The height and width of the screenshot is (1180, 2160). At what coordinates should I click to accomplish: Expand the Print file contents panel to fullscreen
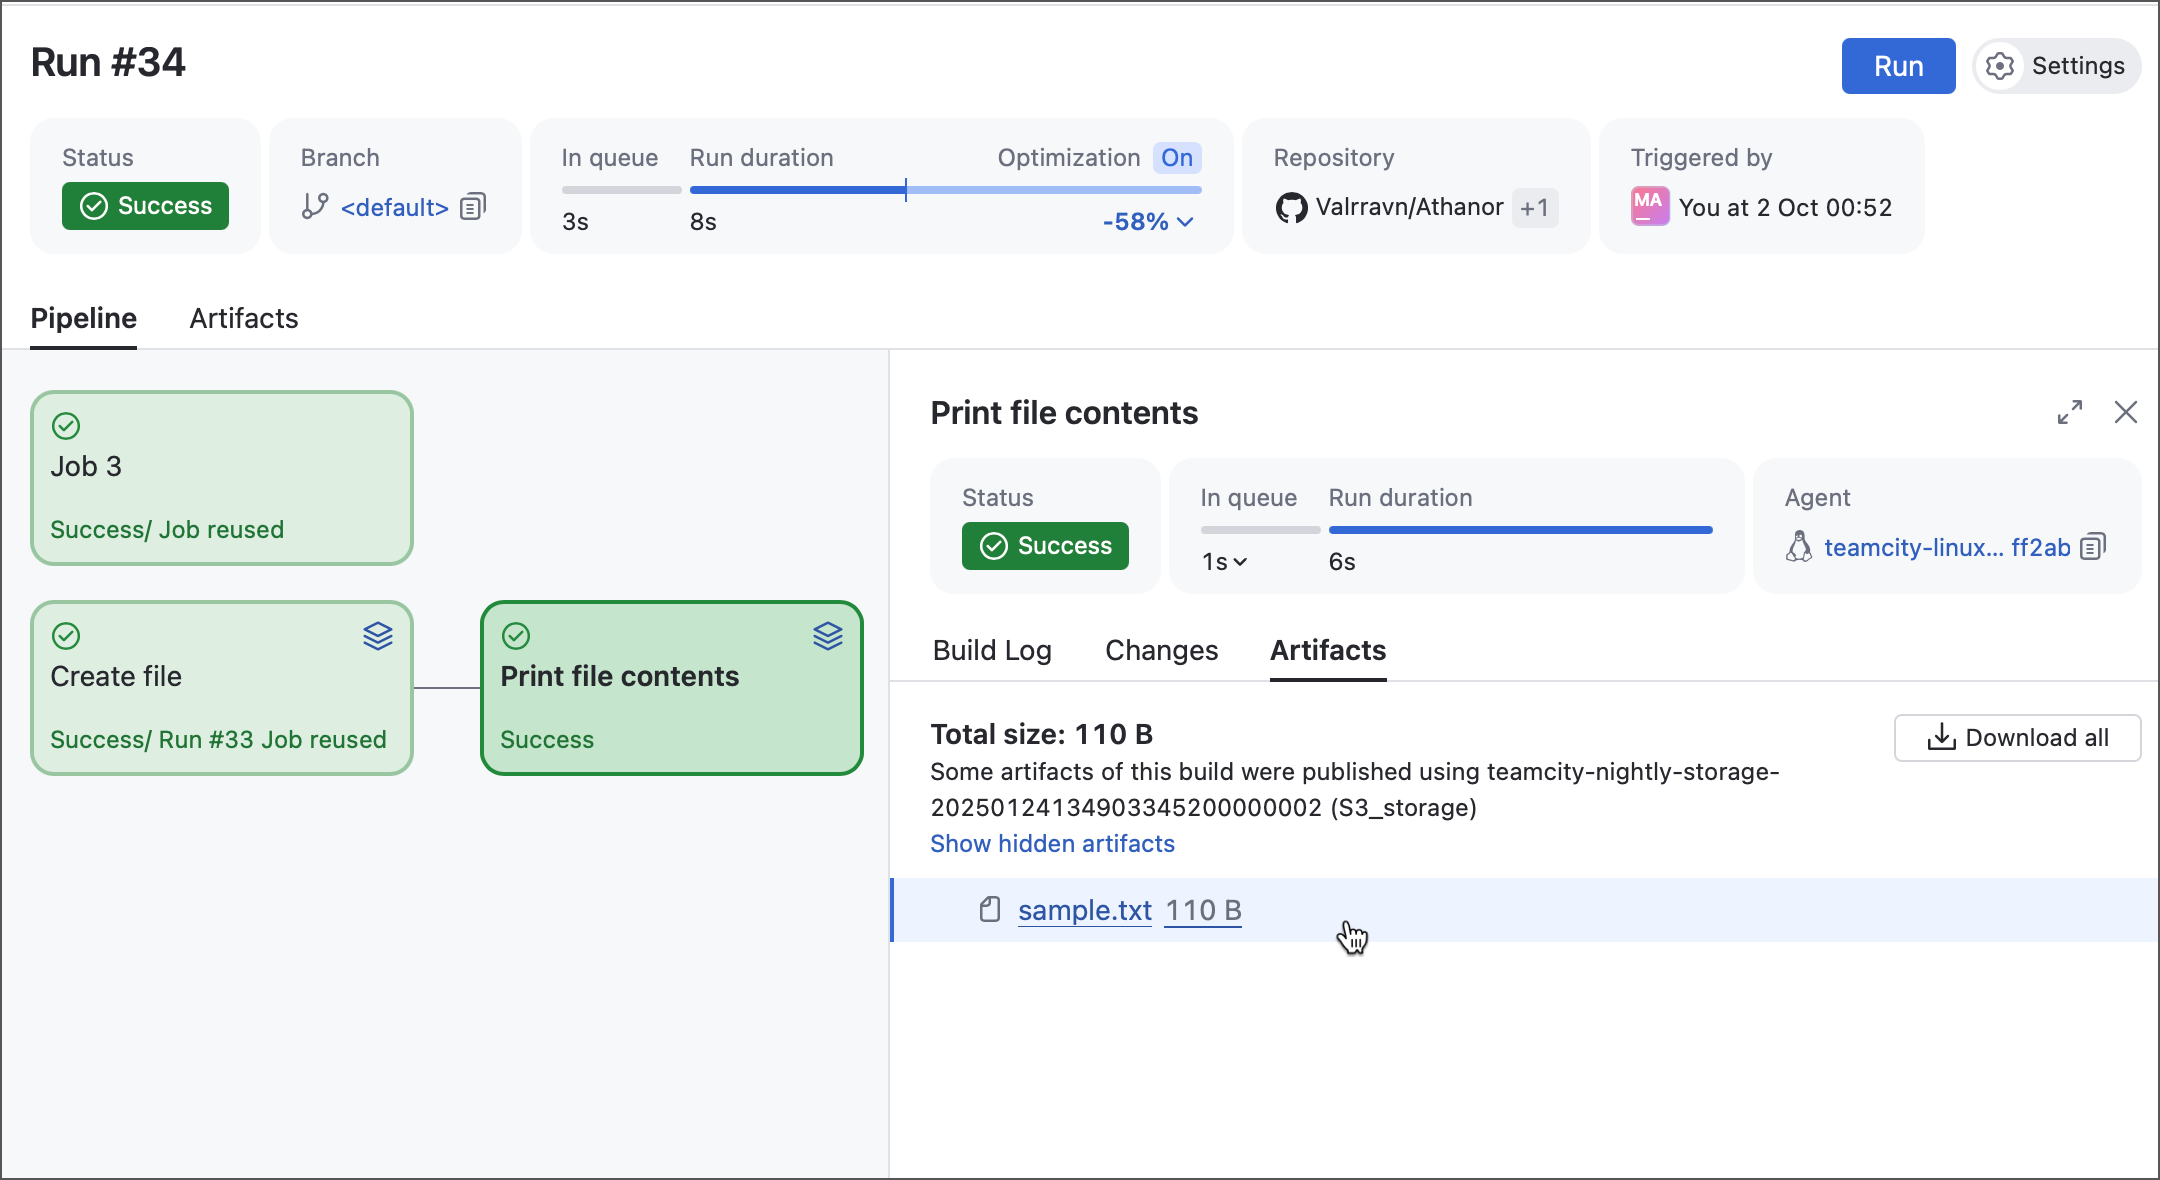[x=2071, y=412]
